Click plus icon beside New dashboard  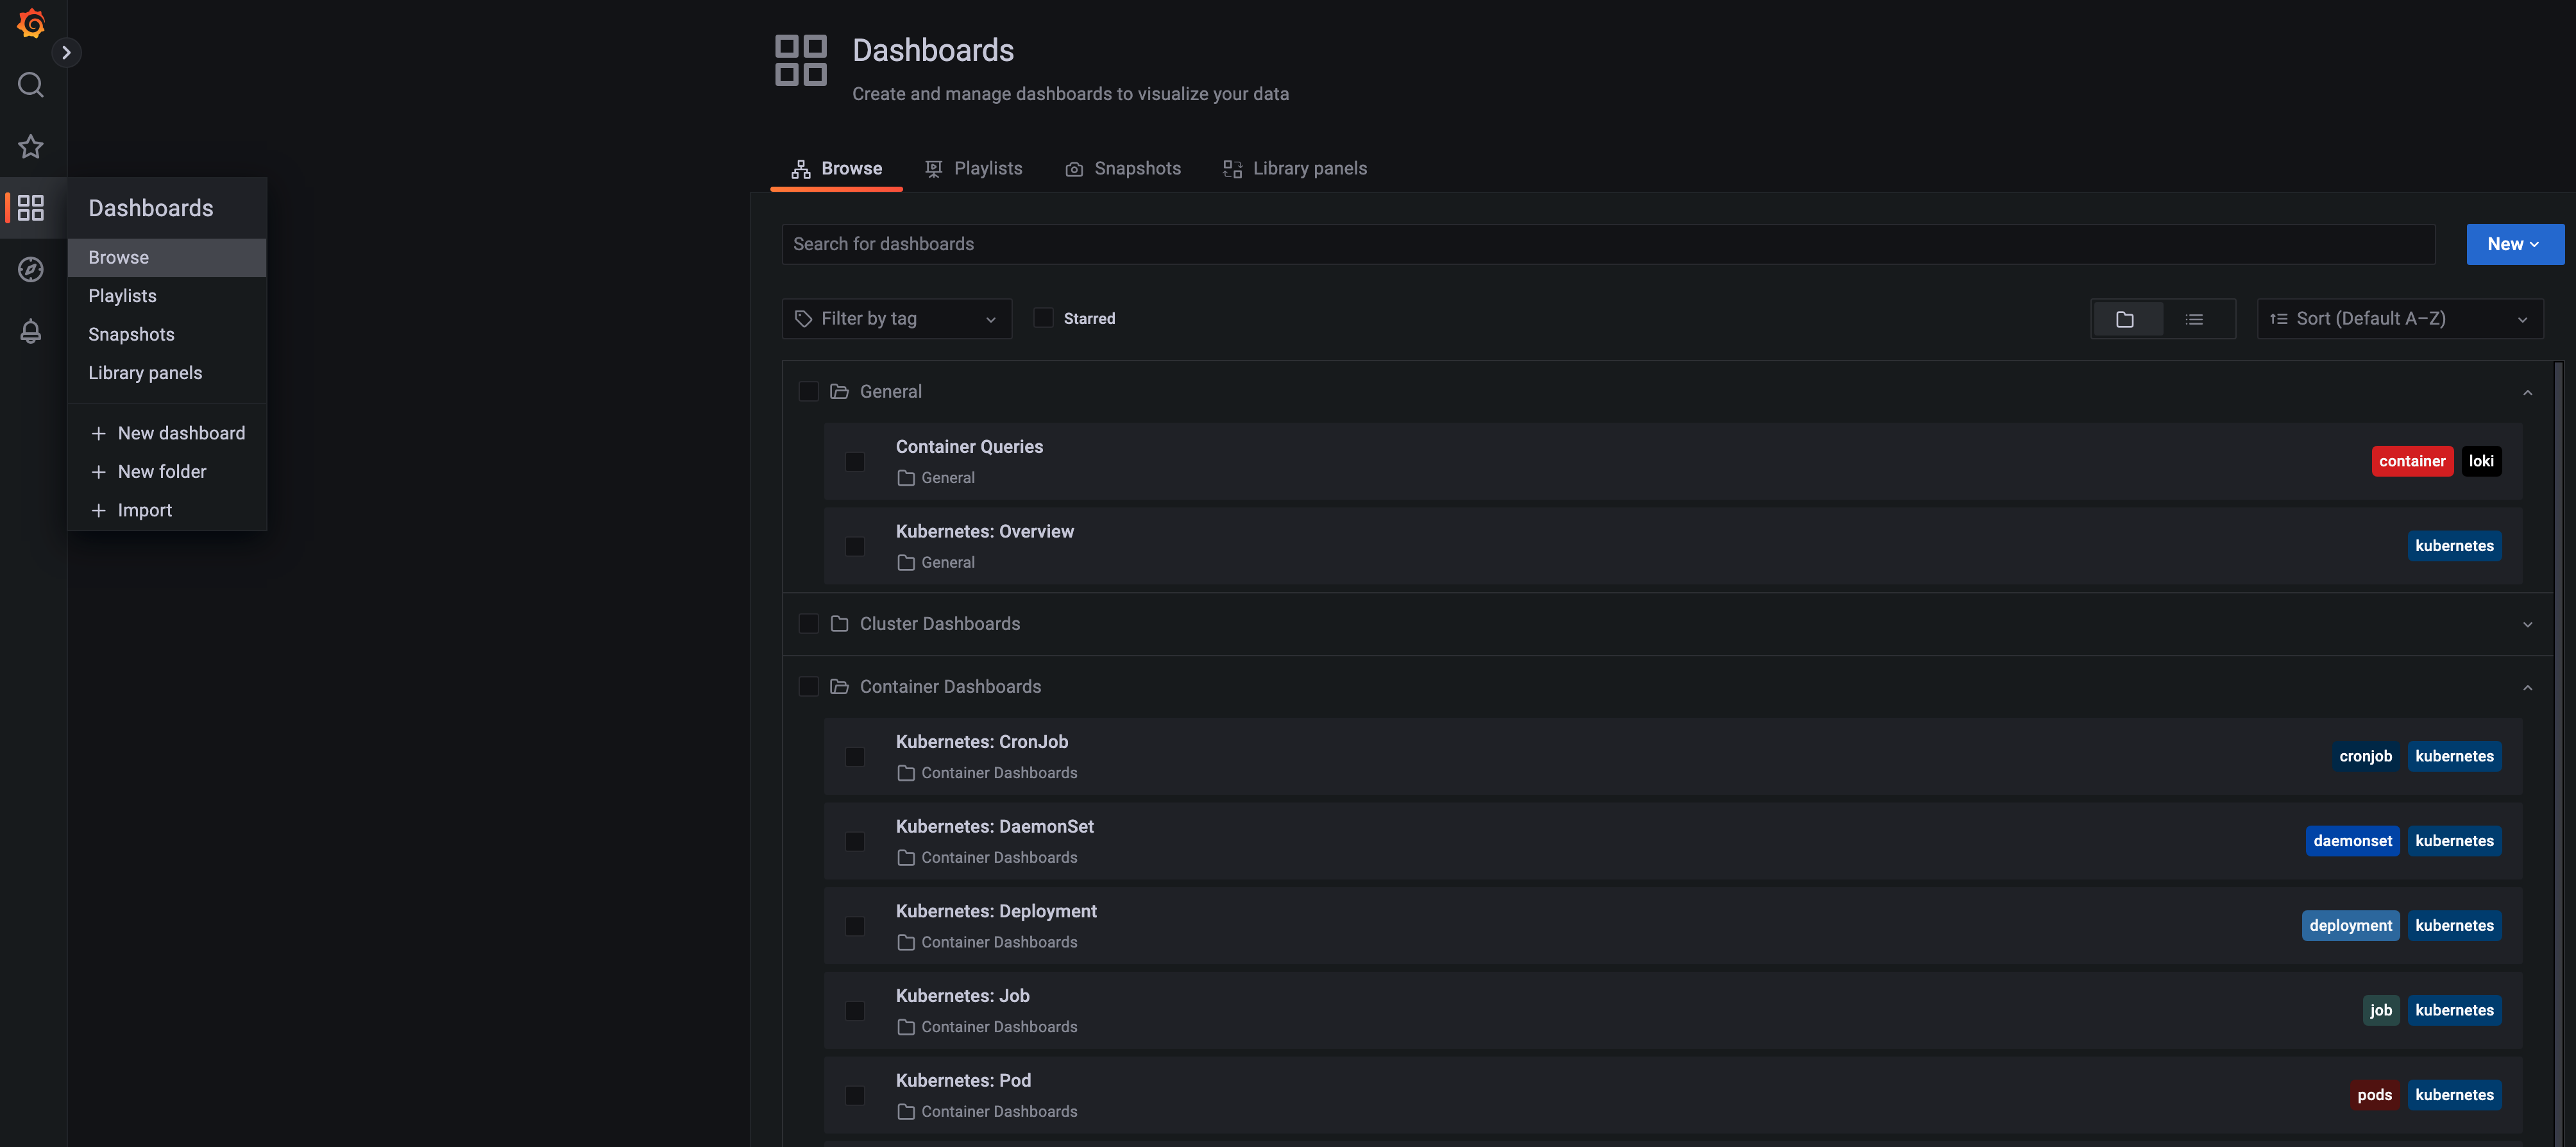(98, 433)
